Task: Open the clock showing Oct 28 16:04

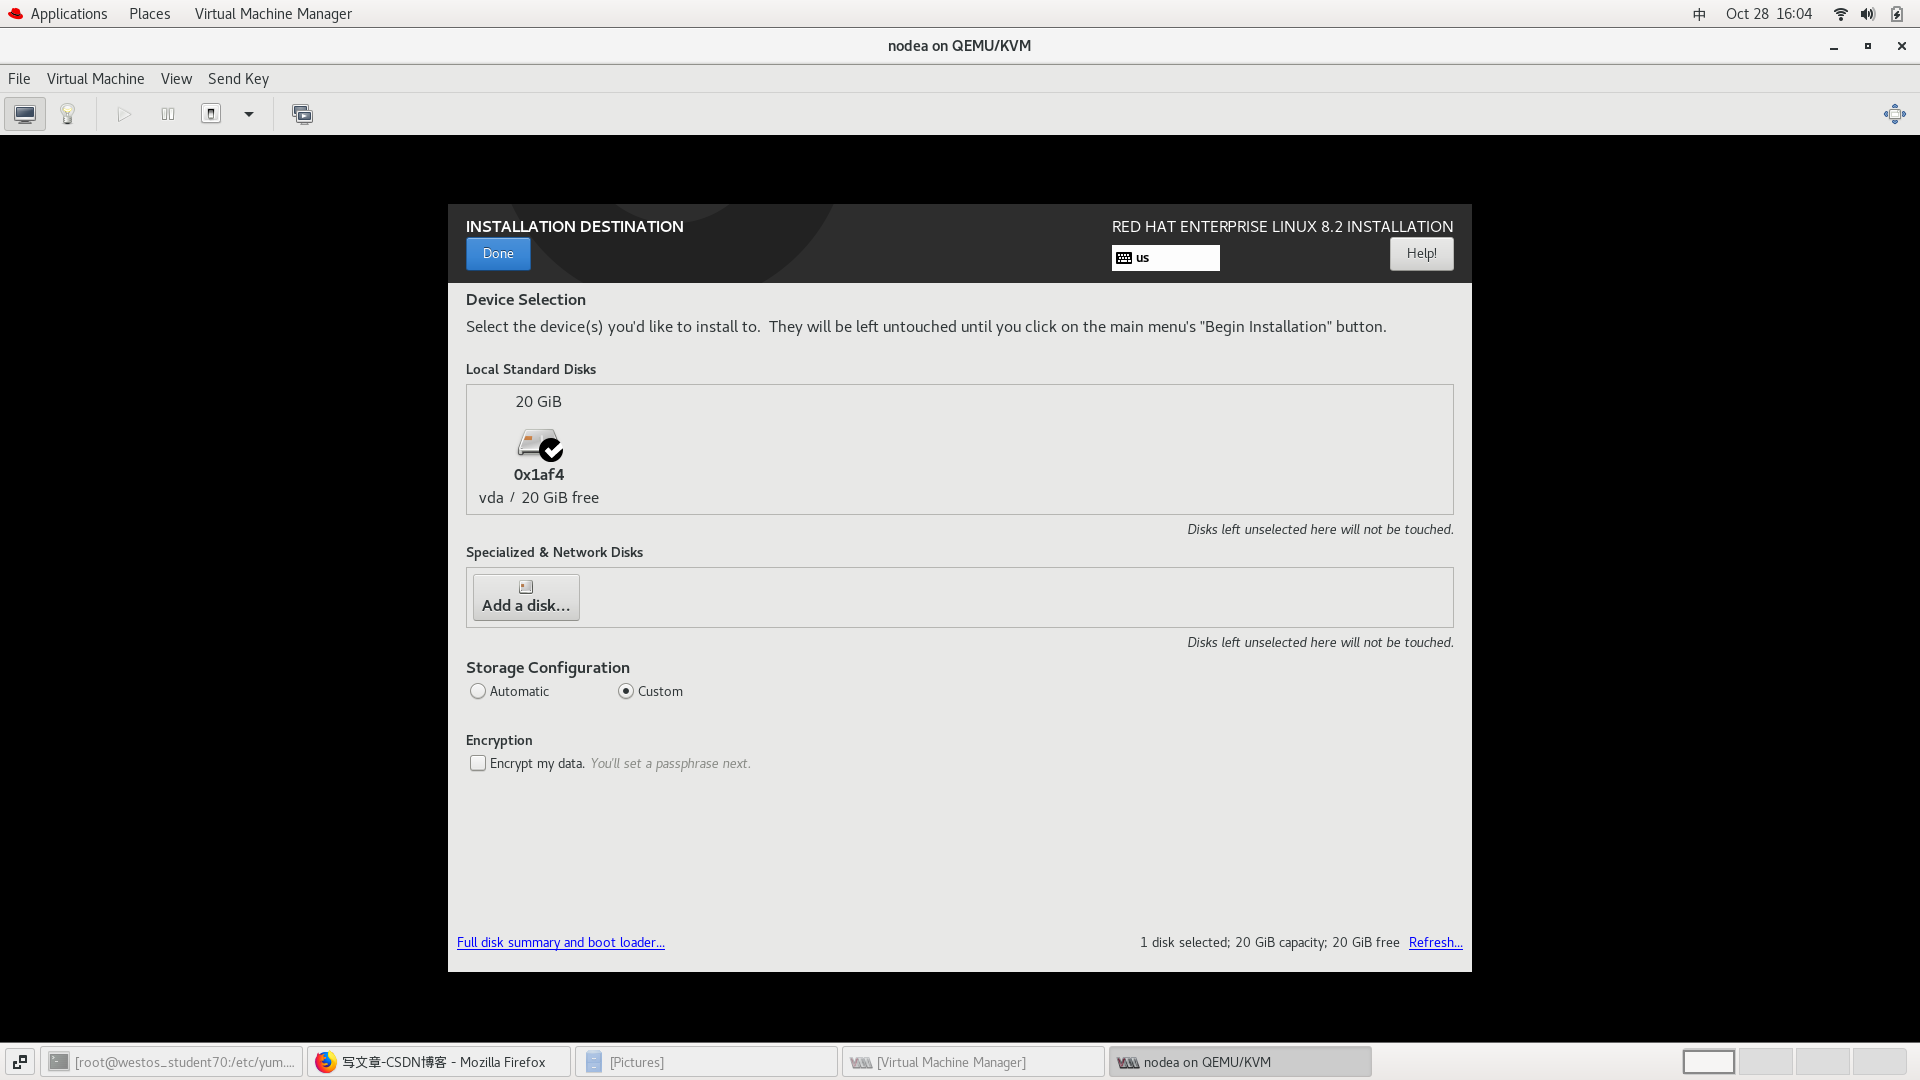Action: click(1768, 14)
